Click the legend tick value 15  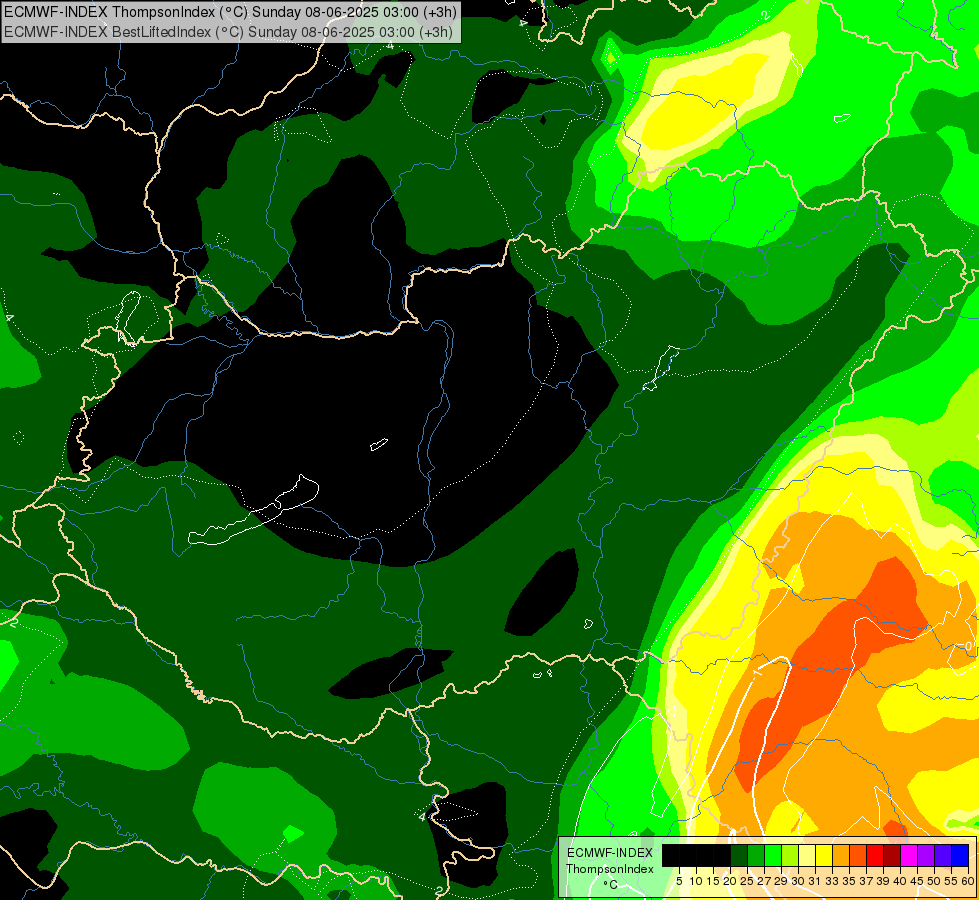coord(714,881)
